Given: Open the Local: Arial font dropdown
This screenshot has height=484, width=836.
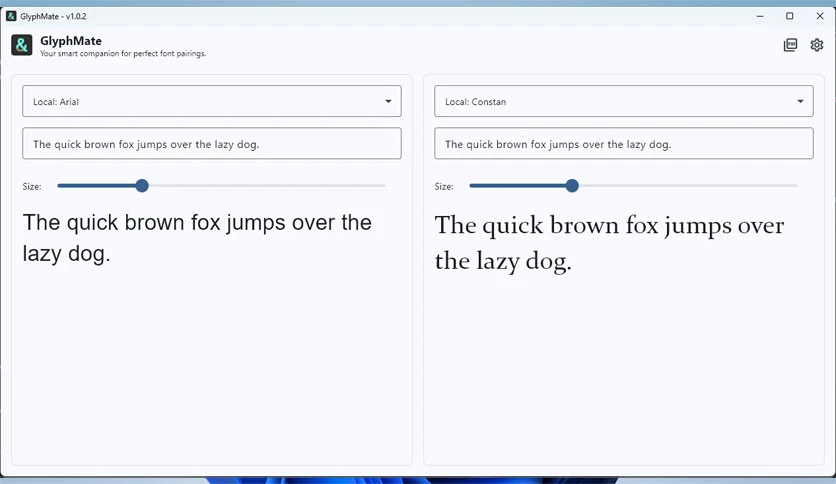Looking at the screenshot, I should click(212, 101).
